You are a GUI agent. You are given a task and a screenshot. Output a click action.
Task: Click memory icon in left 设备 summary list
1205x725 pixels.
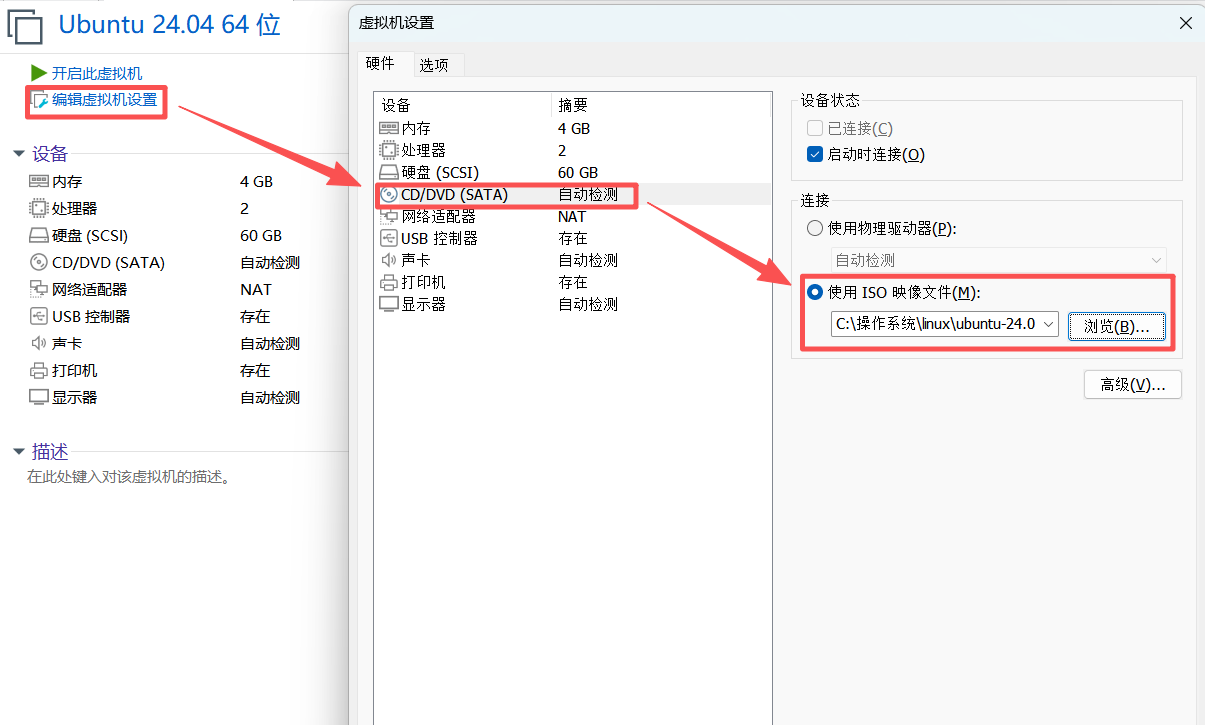coord(39,182)
